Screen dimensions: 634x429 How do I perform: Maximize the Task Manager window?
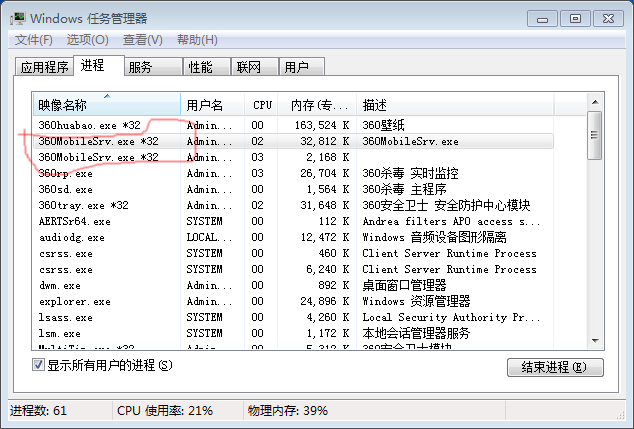pyautogui.click(x=575, y=19)
